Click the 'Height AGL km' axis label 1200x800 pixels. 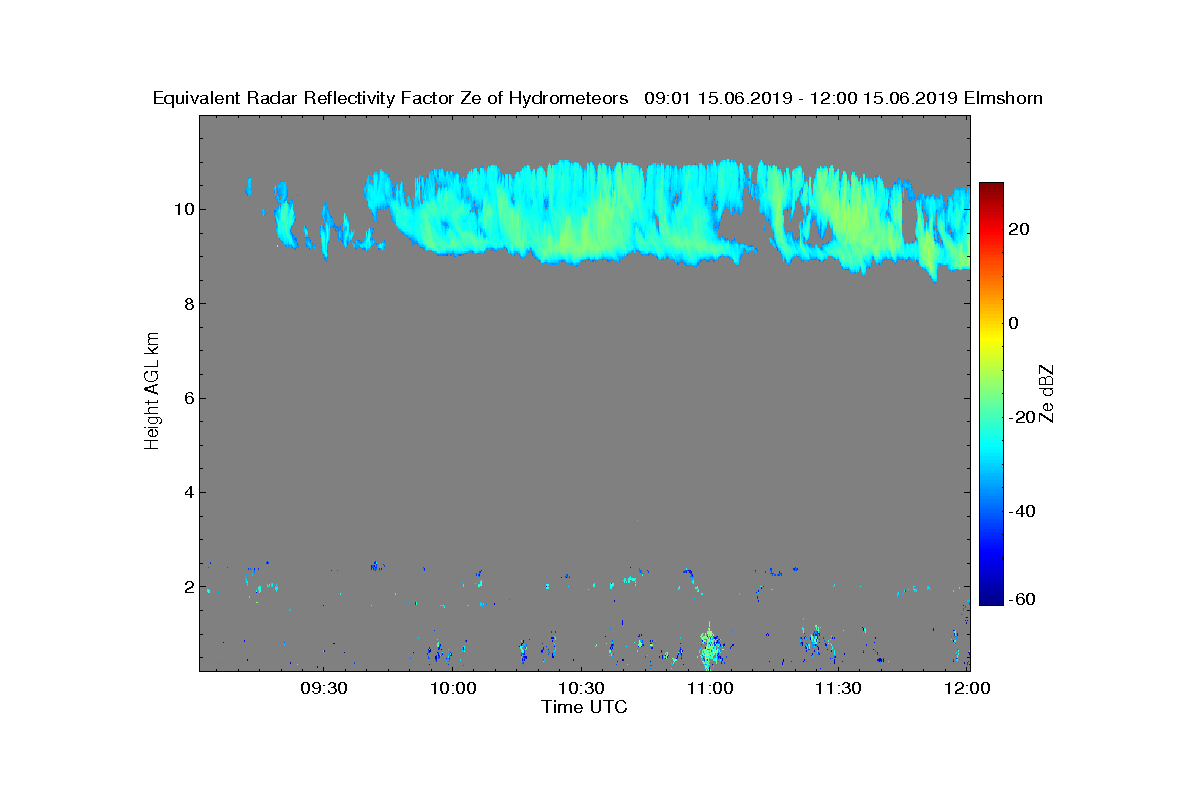click(153, 392)
